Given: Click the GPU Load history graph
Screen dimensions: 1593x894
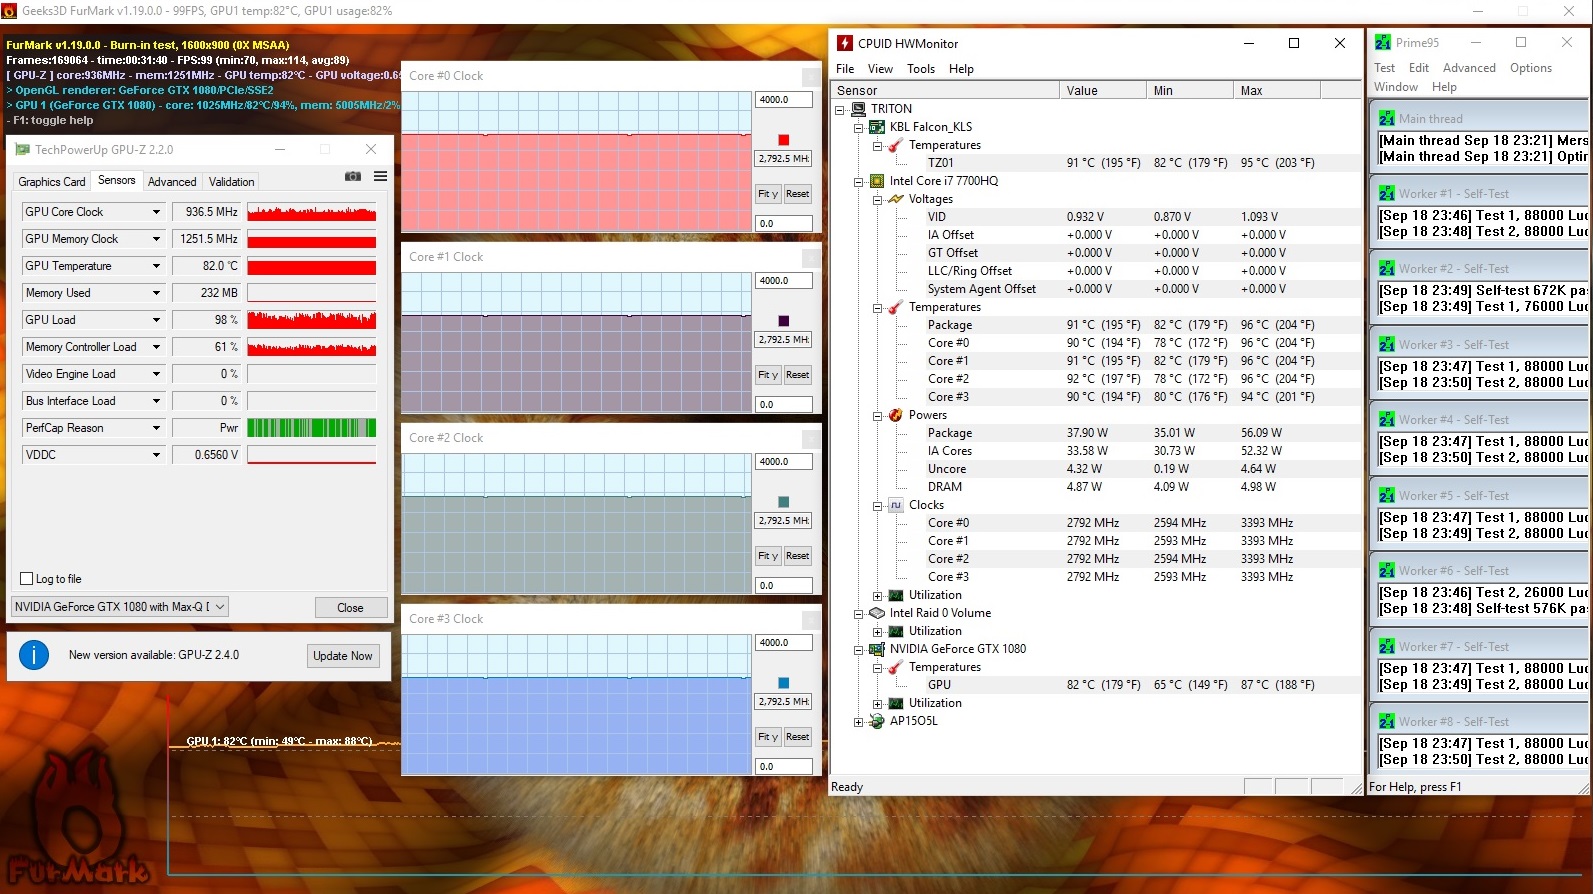Looking at the screenshot, I should pyautogui.click(x=312, y=320).
